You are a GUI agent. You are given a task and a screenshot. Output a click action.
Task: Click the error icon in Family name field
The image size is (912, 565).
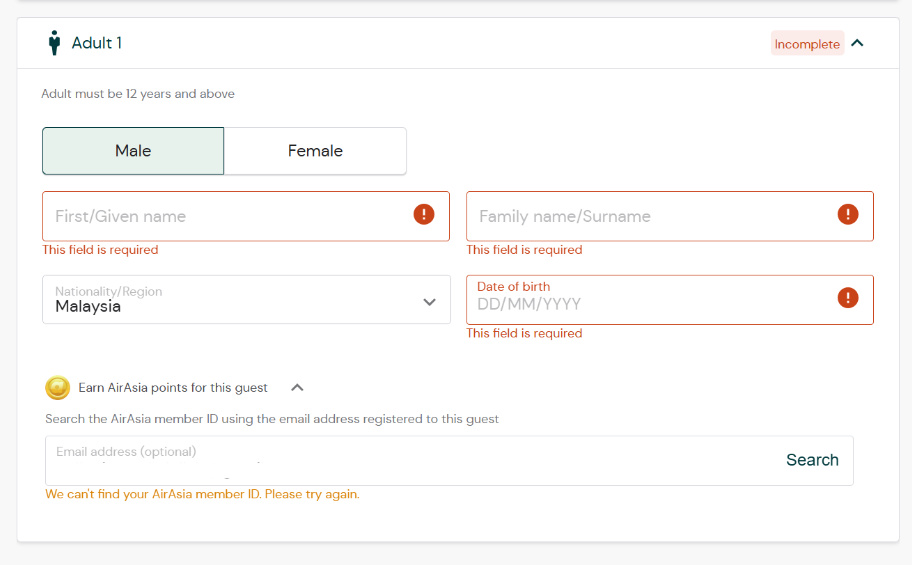coord(848,214)
